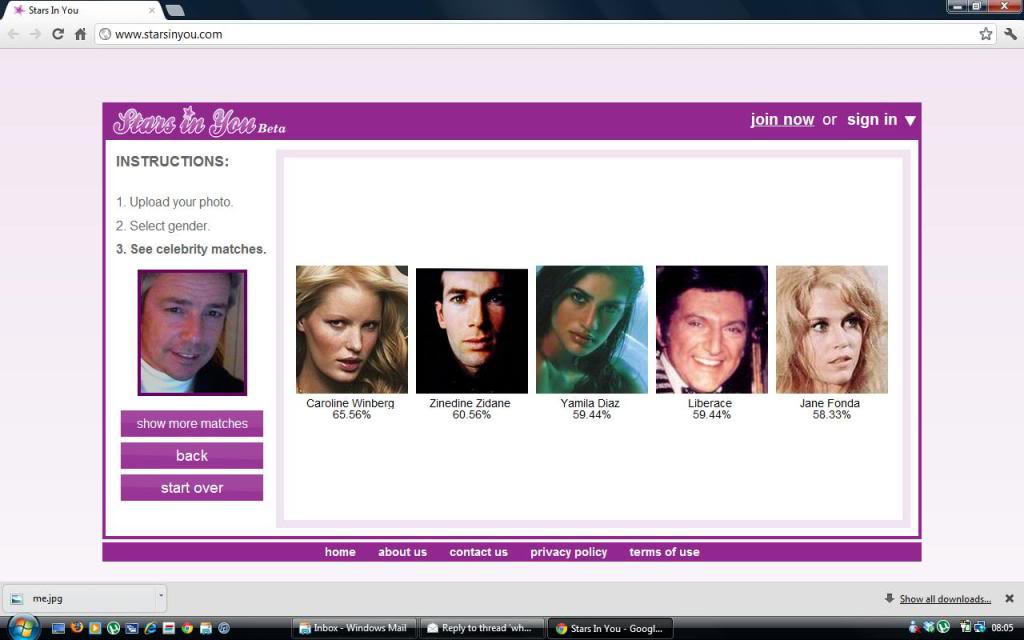Click the Zinedine Zidane name text
1024x640 pixels.
click(470, 404)
